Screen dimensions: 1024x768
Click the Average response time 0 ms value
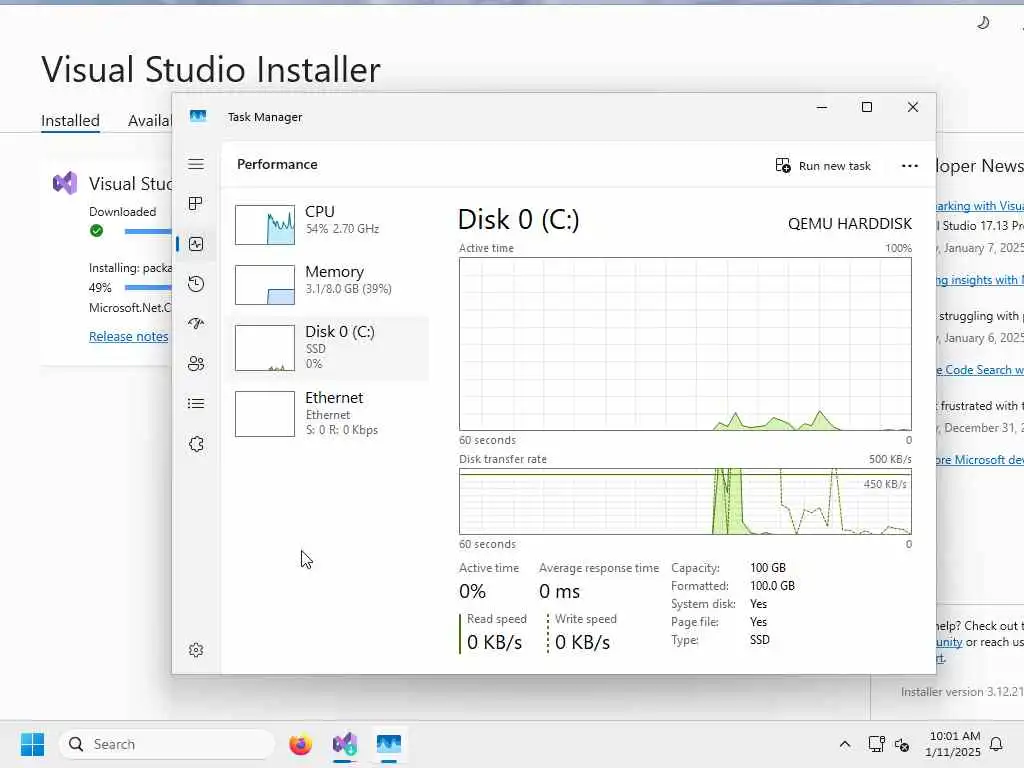click(x=560, y=592)
